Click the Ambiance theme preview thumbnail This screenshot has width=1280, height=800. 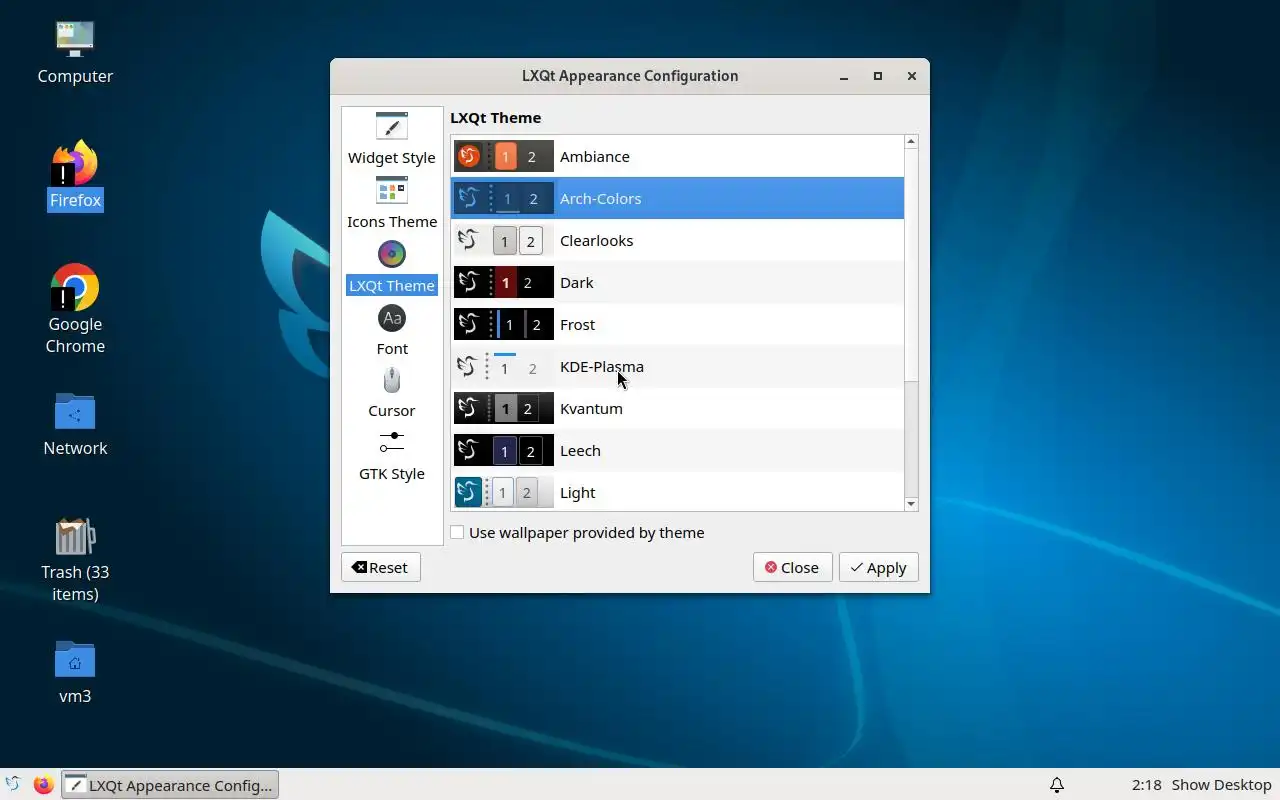[x=504, y=156]
